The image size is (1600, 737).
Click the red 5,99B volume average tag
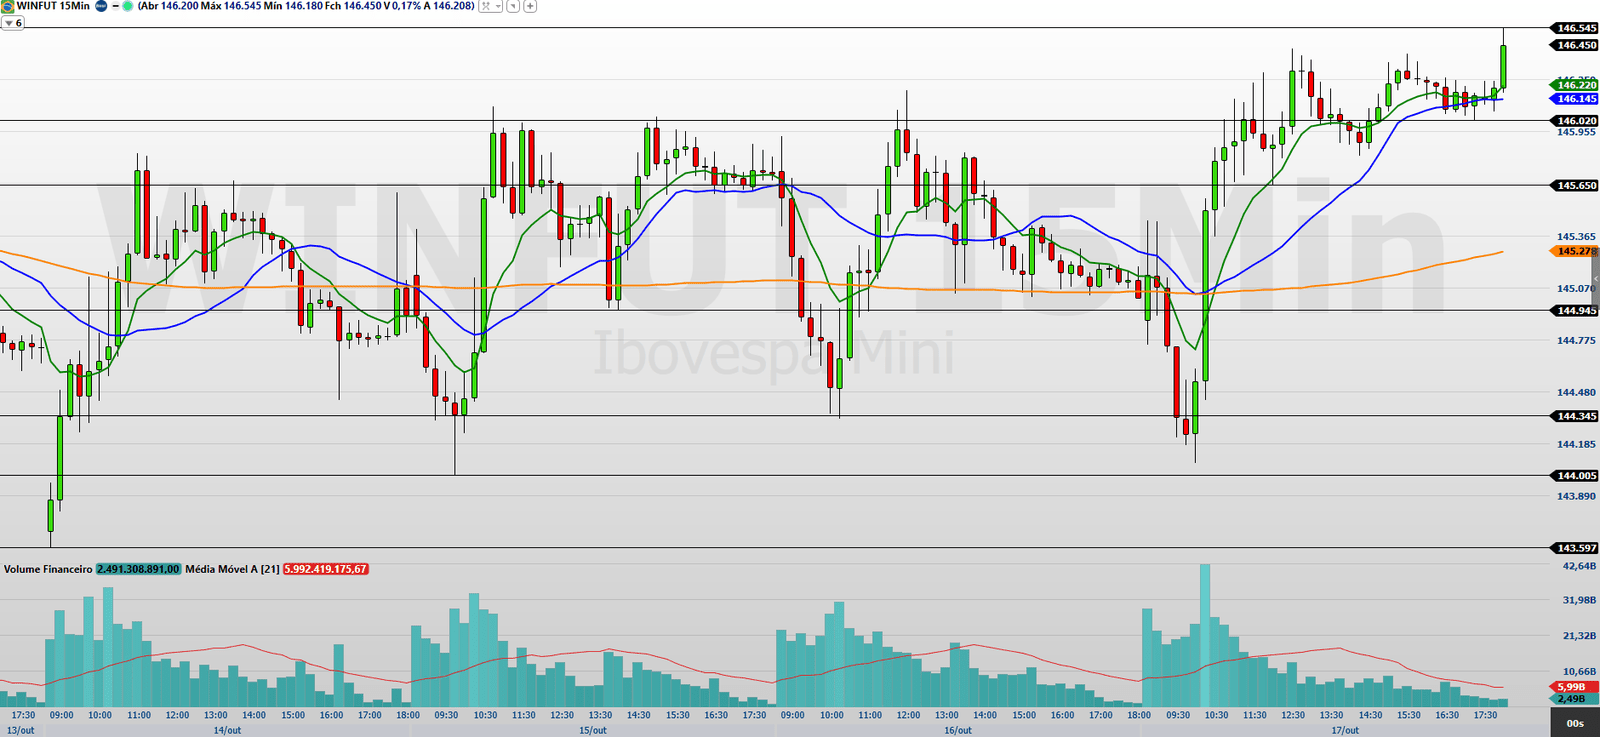pyautogui.click(x=1571, y=687)
